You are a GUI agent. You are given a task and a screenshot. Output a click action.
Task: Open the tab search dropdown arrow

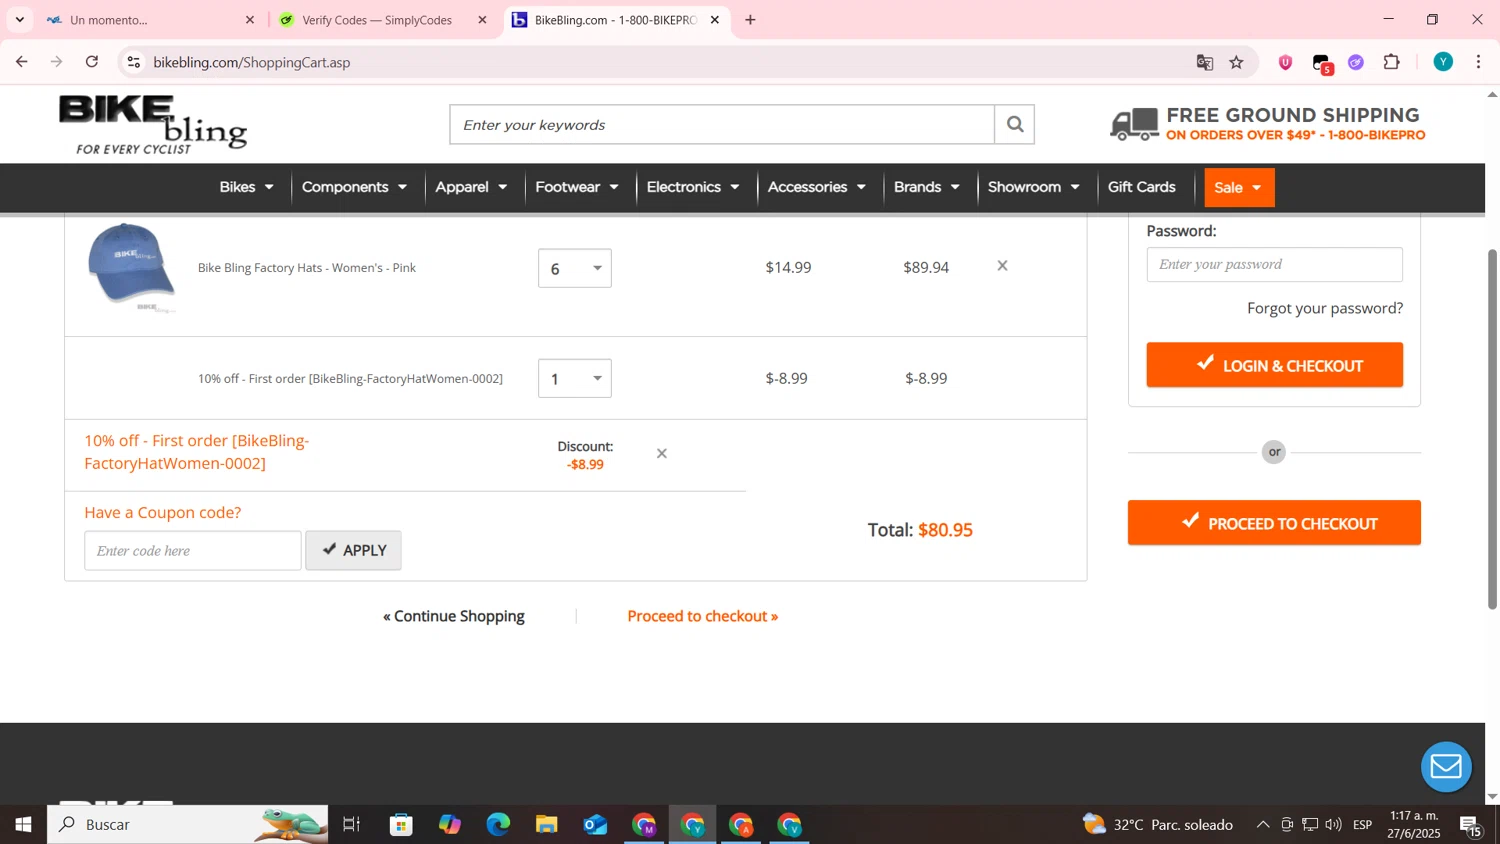(x=19, y=20)
